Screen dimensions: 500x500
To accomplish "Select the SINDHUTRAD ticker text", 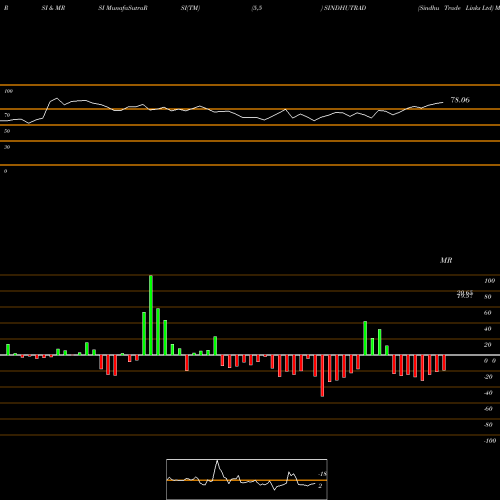I will pyautogui.click(x=345, y=8).
